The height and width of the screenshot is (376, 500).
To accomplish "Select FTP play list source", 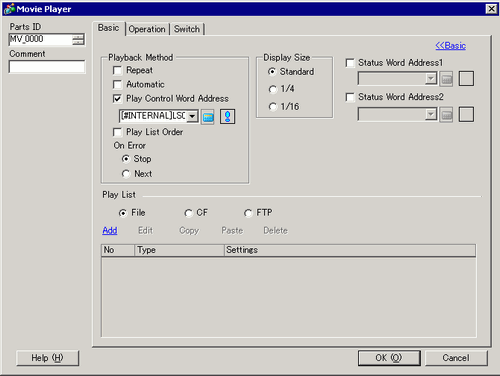I will coord(248,213).
